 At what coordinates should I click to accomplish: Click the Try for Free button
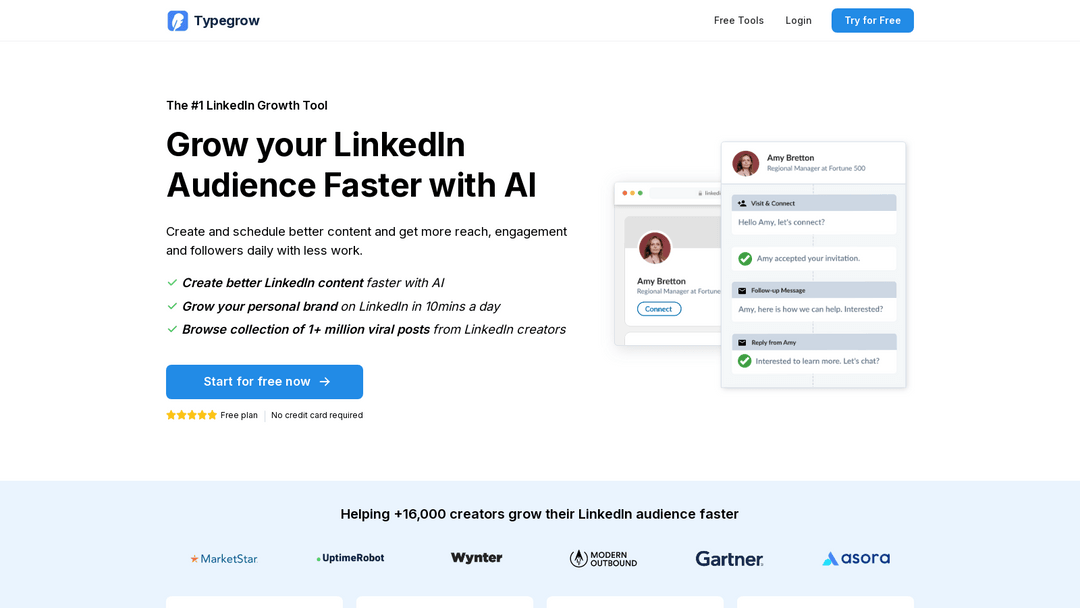(872, 21)
